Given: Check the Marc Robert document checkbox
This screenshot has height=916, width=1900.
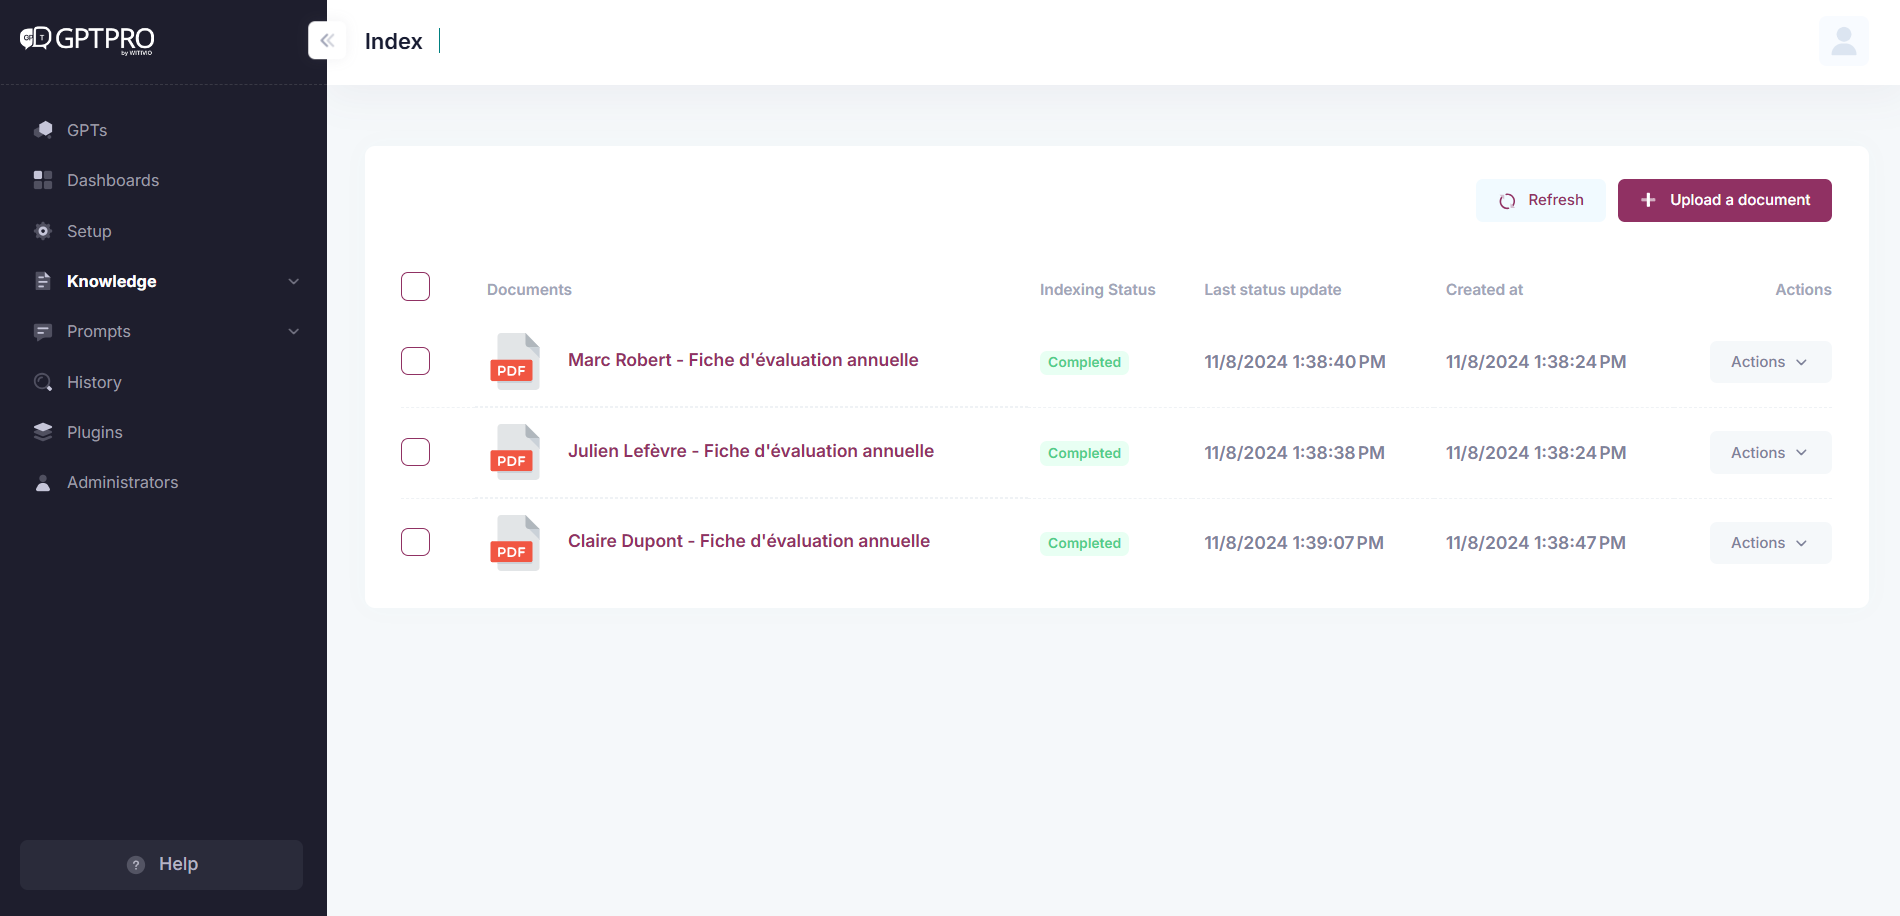Looking at the screenshot, I should click(x=415, y=361).
